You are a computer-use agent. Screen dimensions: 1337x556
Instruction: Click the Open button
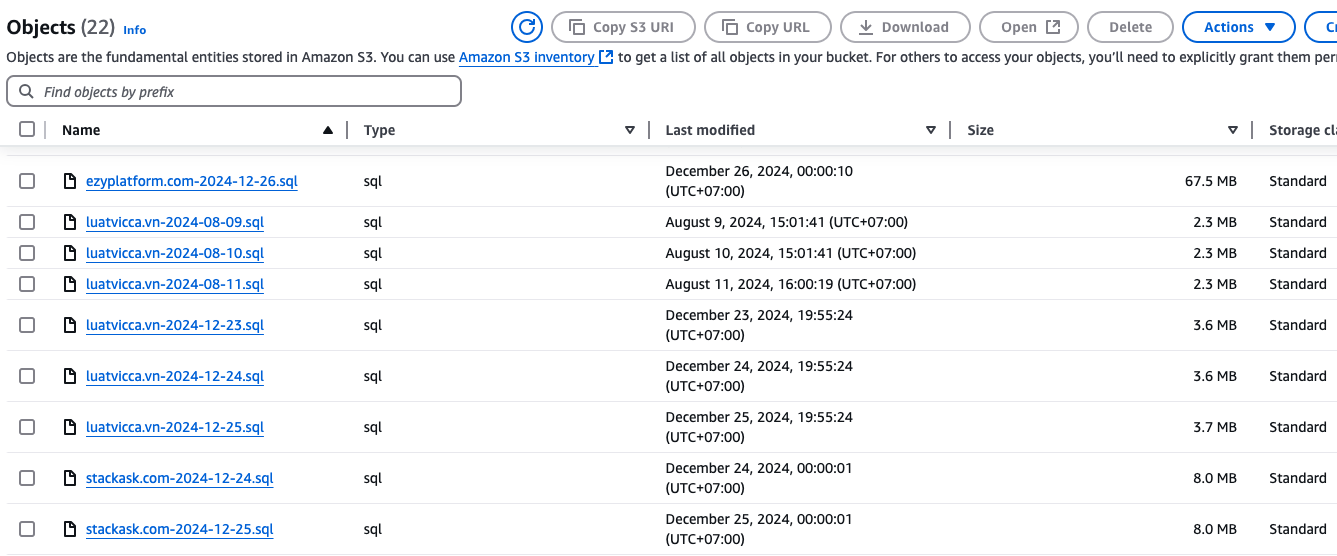(x=1029, y=27)
